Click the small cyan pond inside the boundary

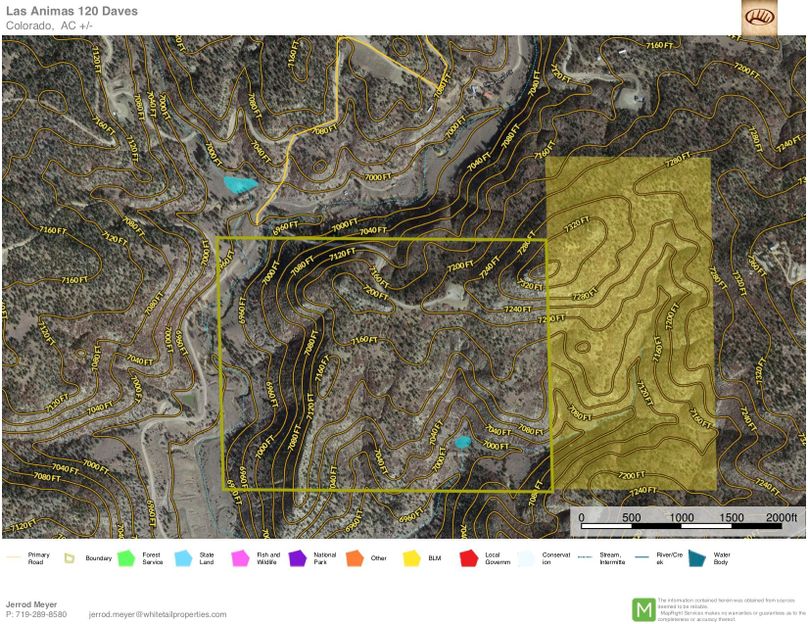click(462, 441)
